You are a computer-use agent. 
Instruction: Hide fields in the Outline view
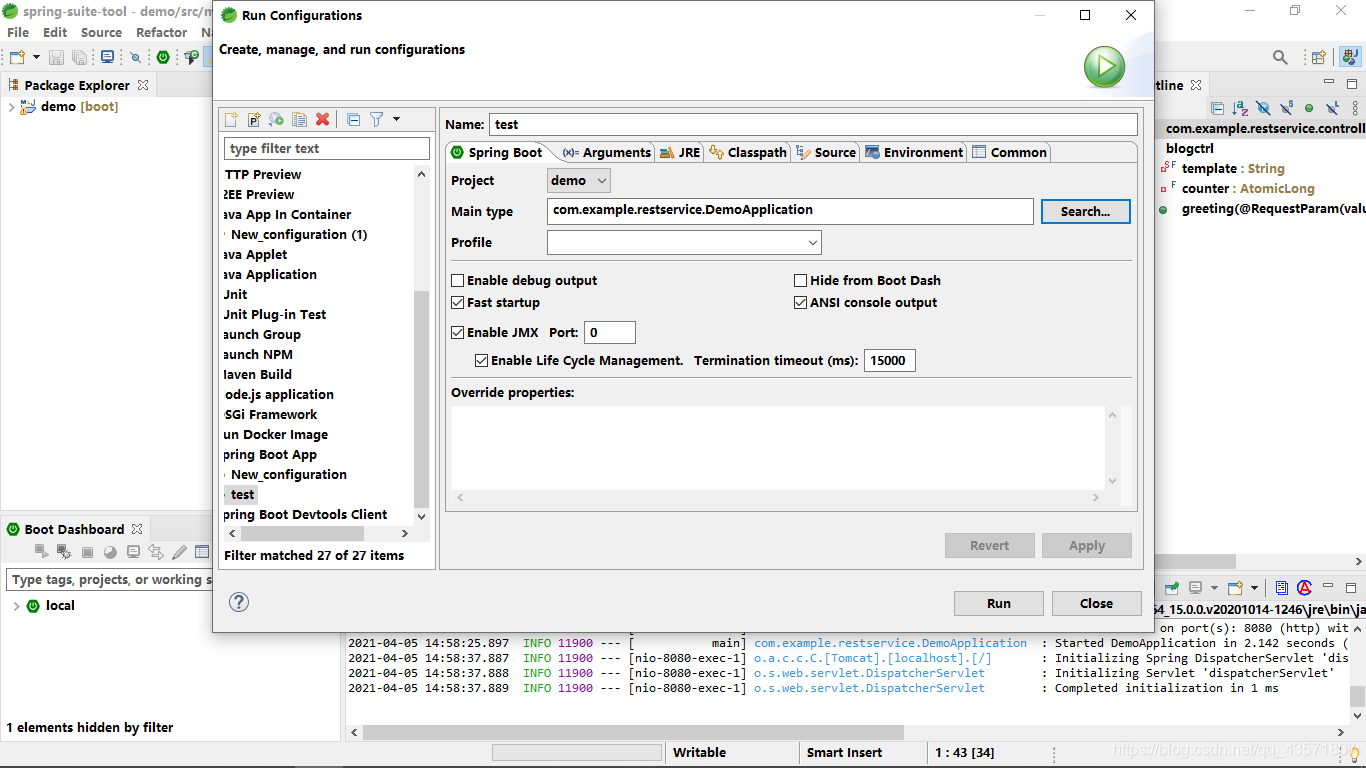1263,108
